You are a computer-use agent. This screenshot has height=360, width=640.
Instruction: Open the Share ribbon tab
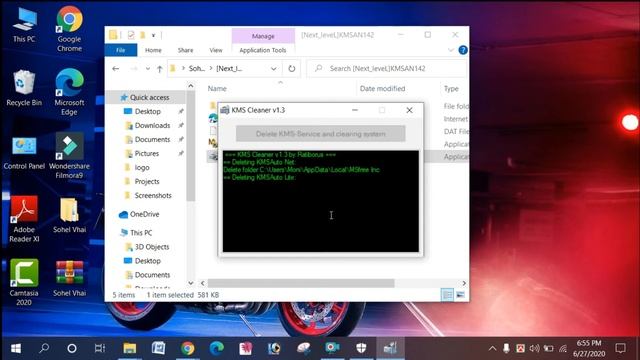click(185, 50)
